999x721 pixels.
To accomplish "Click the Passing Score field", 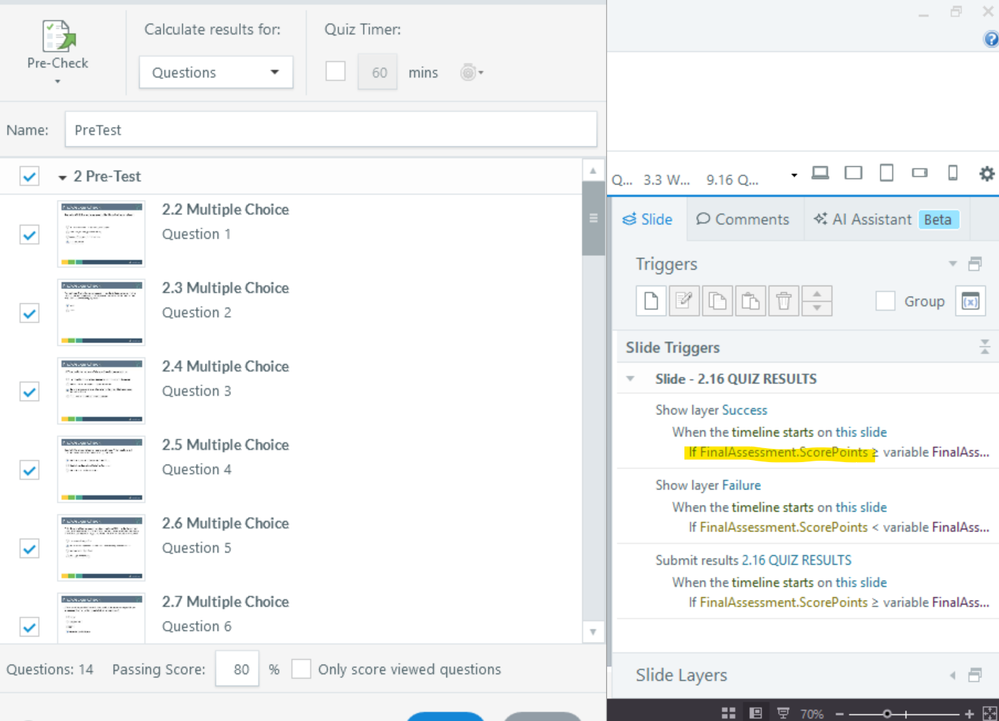I will (237, 669).
